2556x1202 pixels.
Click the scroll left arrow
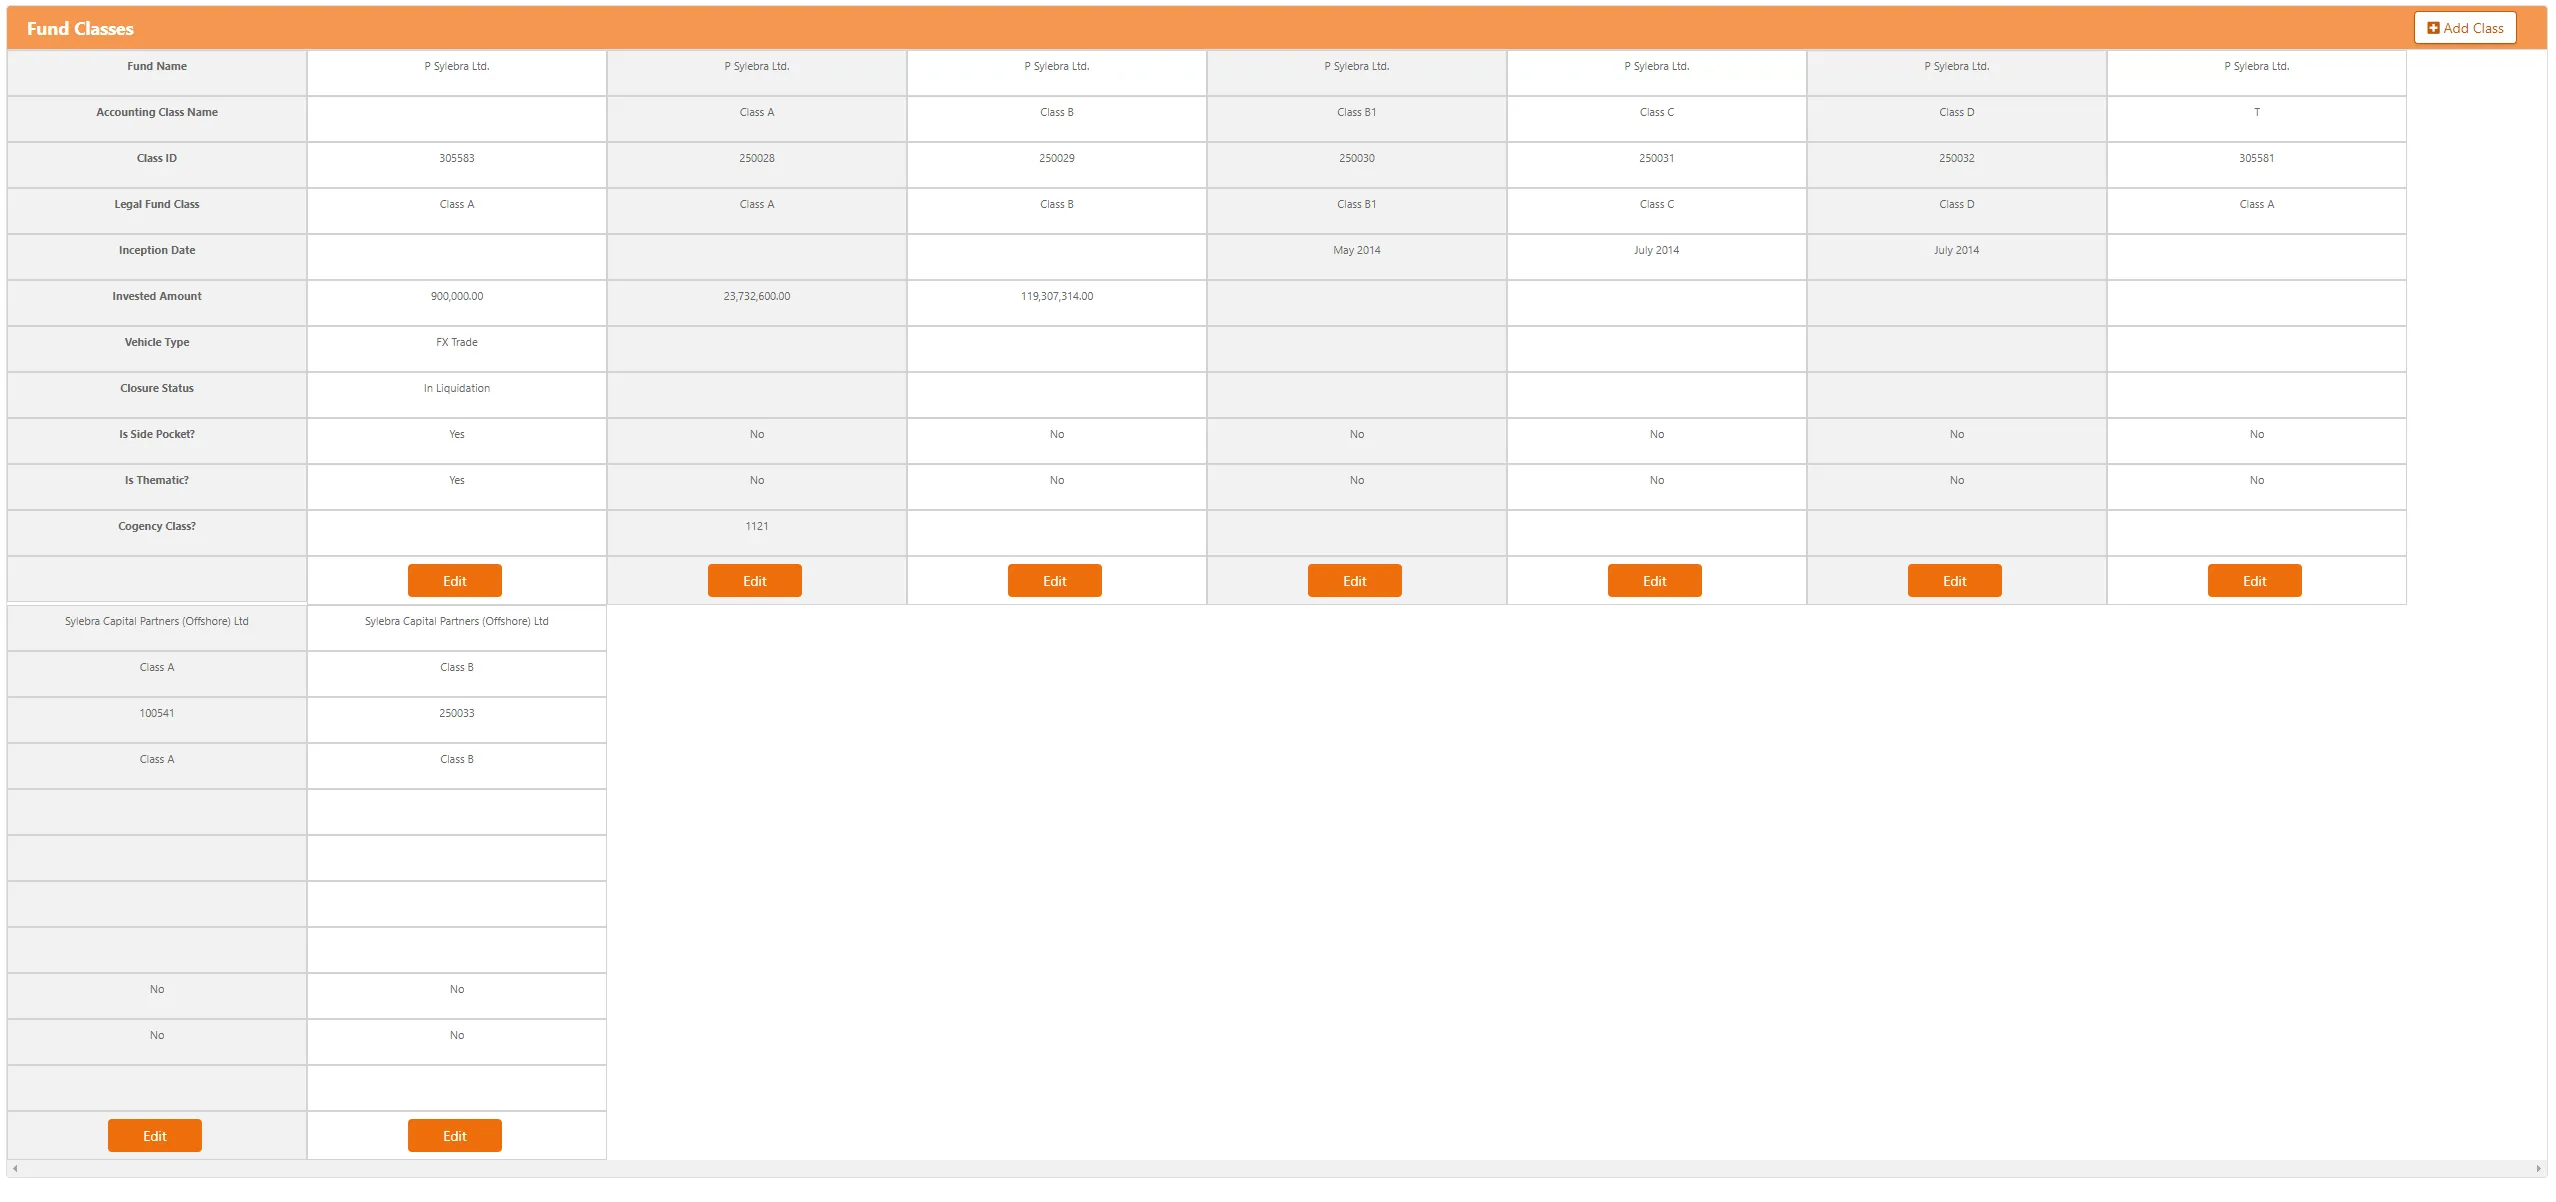pos(15,1168)
